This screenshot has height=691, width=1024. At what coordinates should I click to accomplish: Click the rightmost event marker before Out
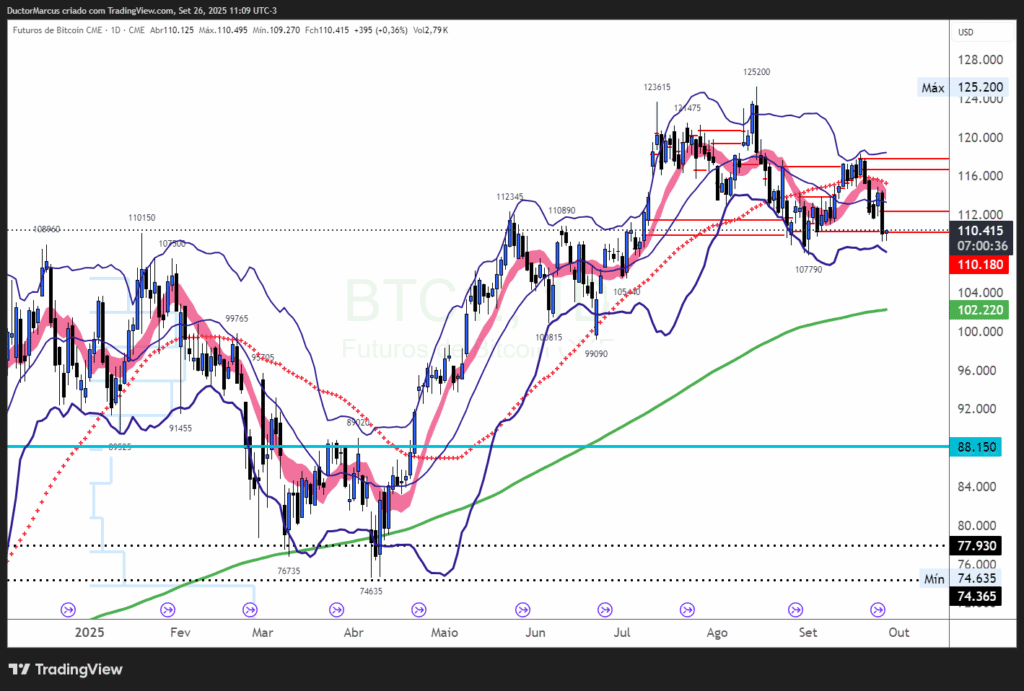pyautogui.click(x=878, y=609)
